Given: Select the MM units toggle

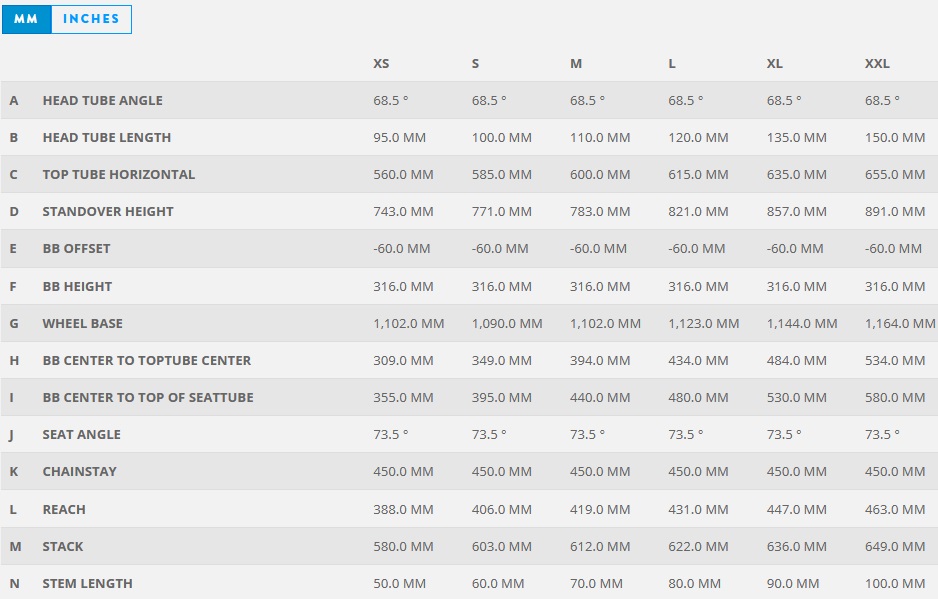Looking at the screenshot, I should [27, 19].
